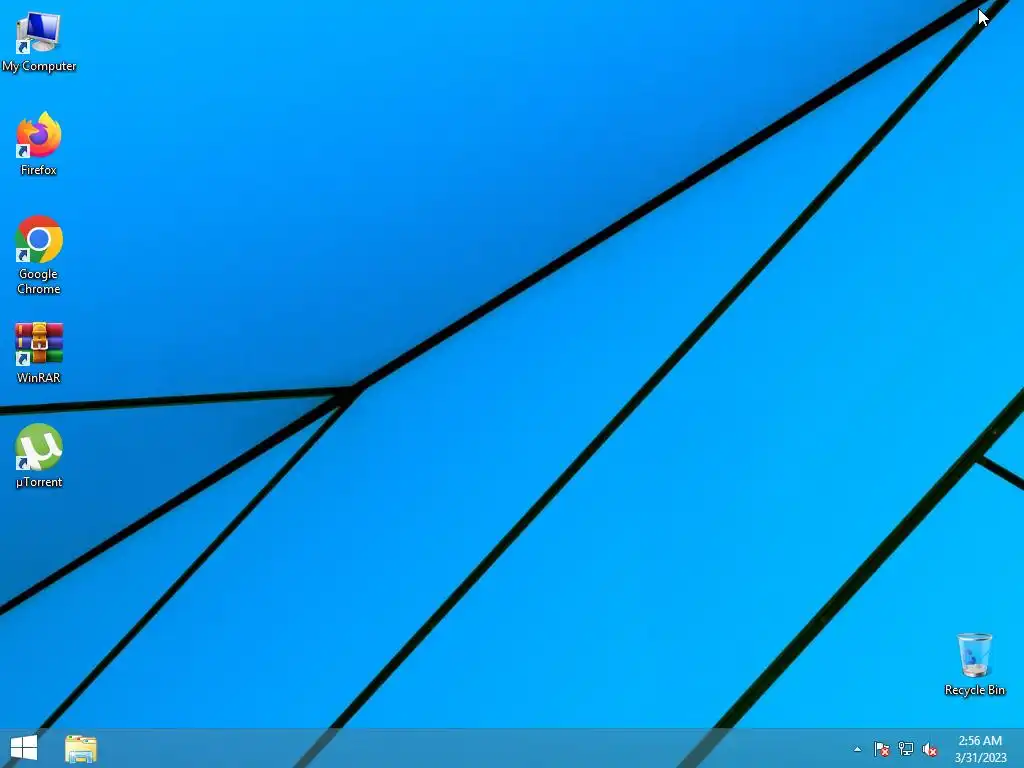Open the Windows Start menu
Image resolution: width=1024 pixels, height=768 pixels.
point(24,748)
